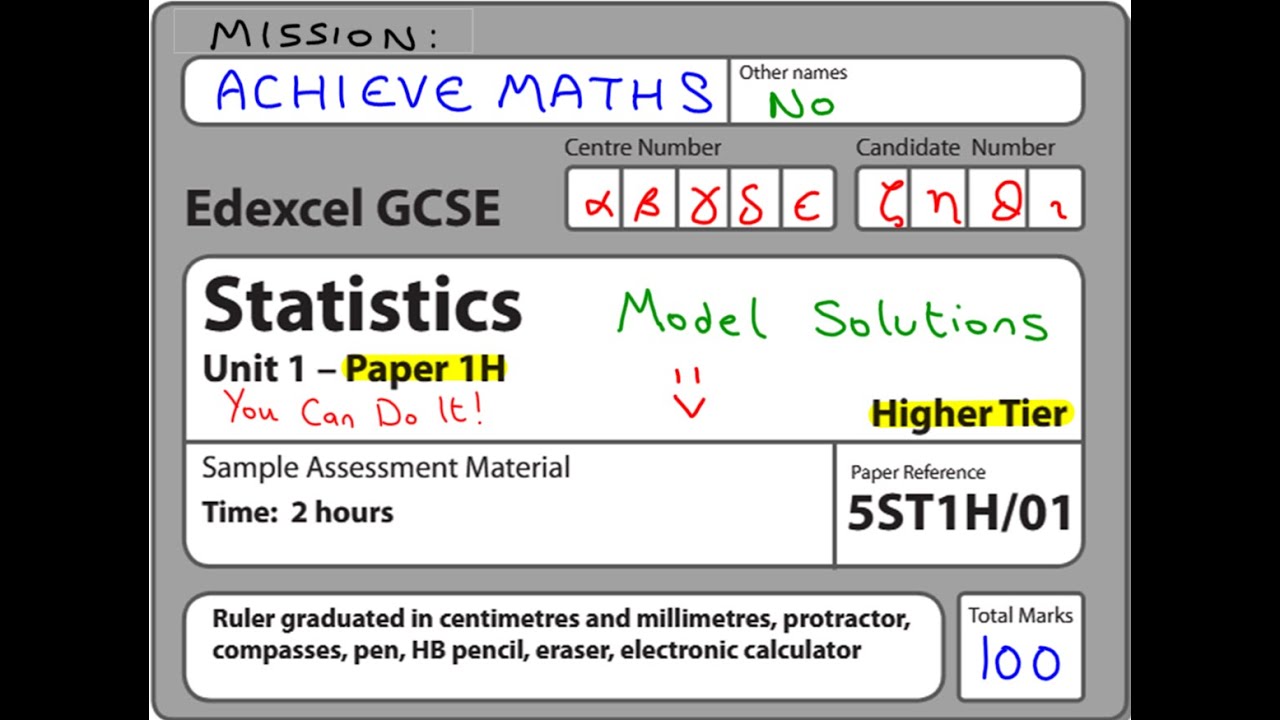
Task: Click the red 'You Can Do It!' note
Action: tap(353, 409)
